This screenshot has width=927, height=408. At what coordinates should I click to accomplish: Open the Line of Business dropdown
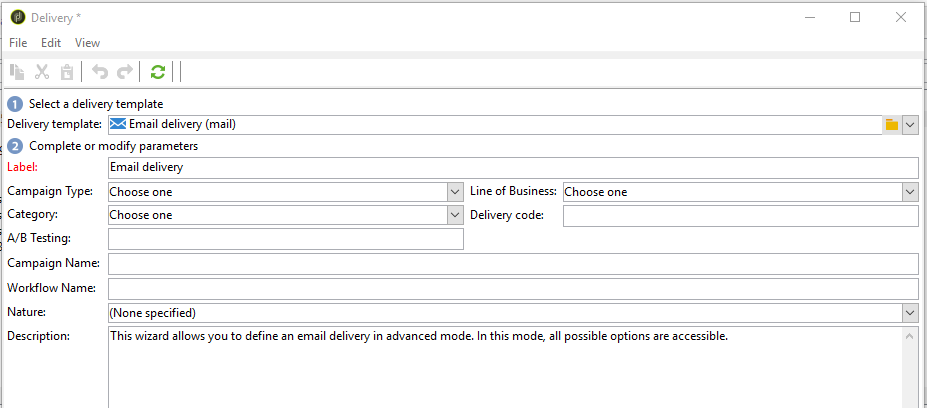[910, 191]
